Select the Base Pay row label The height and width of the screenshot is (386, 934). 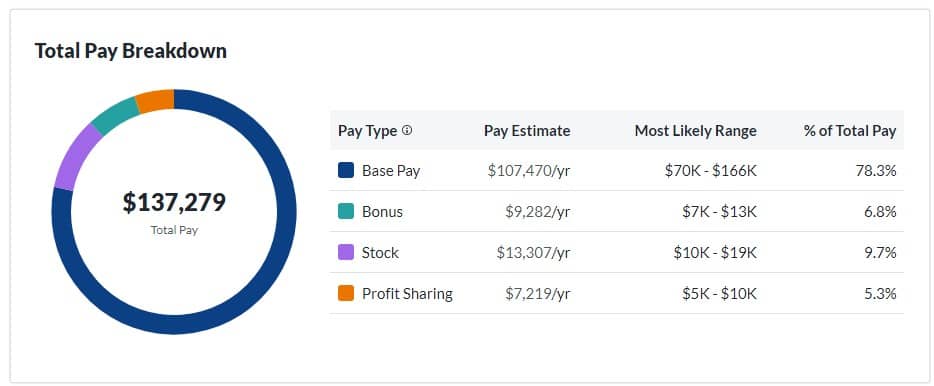click(391, 171)
